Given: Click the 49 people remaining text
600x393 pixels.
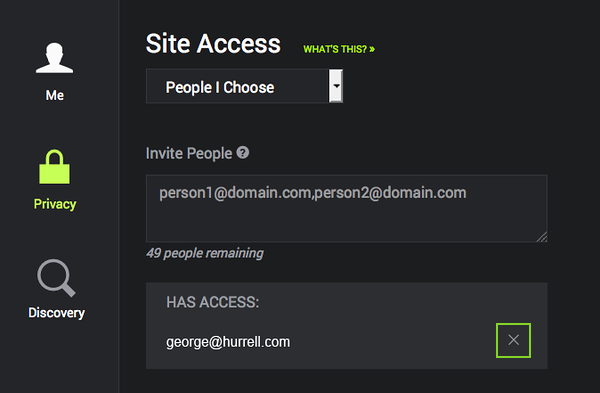Looking at the screenshot, I should (x=205, y=253).
